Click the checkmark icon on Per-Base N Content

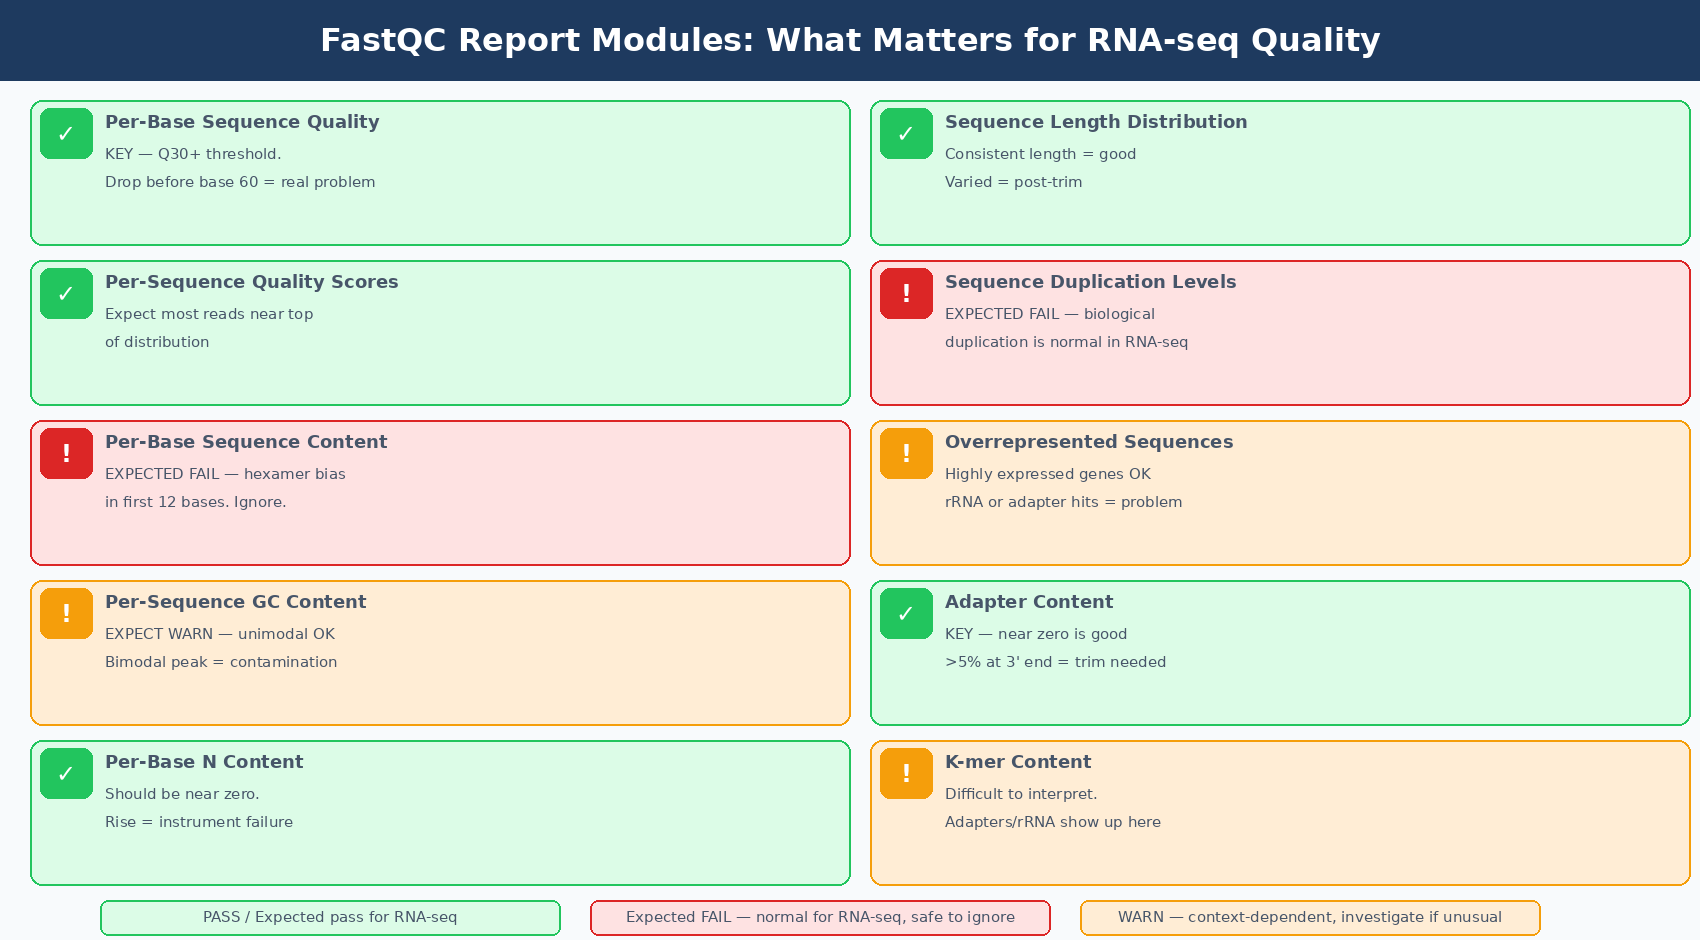coord(66,773)
